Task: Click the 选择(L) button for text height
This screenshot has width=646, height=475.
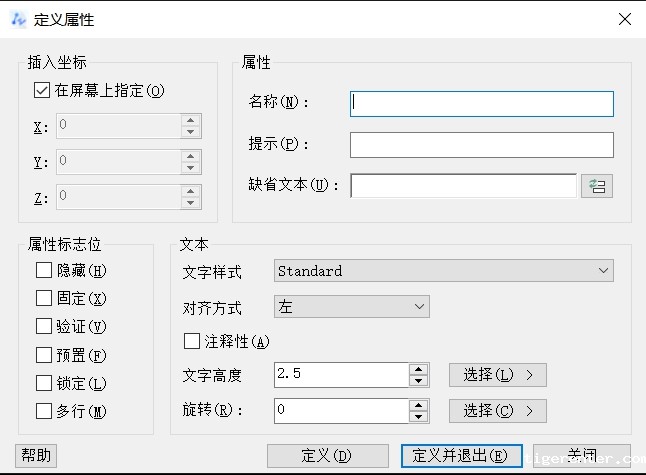Action: click(497, 375)
